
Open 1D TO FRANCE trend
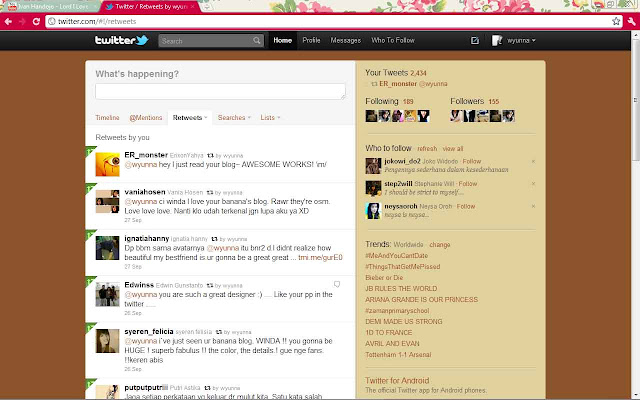click(389, 333)
